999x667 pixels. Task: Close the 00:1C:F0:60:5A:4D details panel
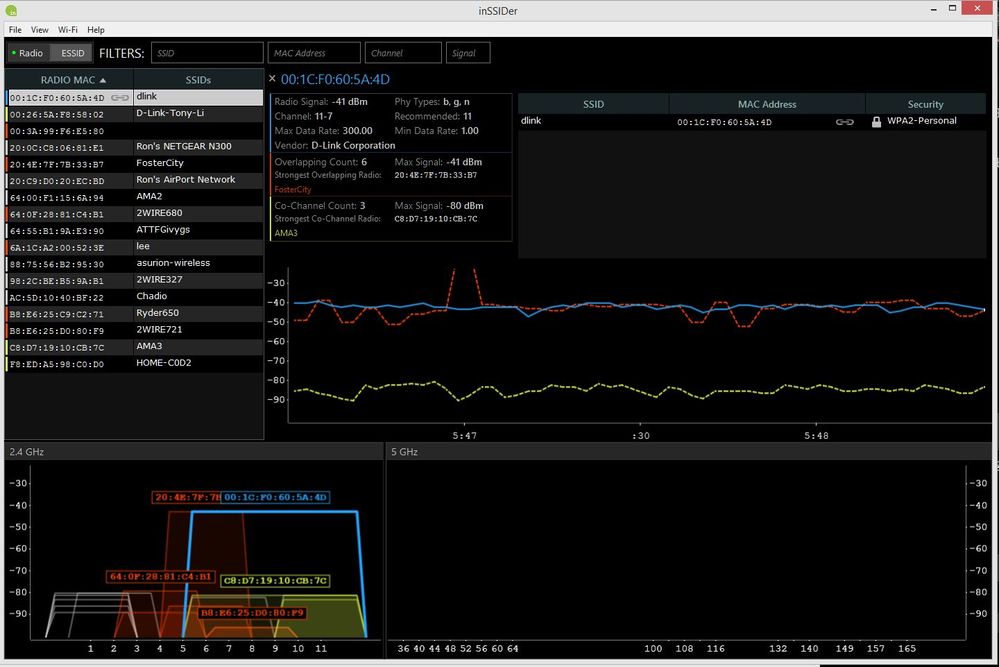coord(272,79)
